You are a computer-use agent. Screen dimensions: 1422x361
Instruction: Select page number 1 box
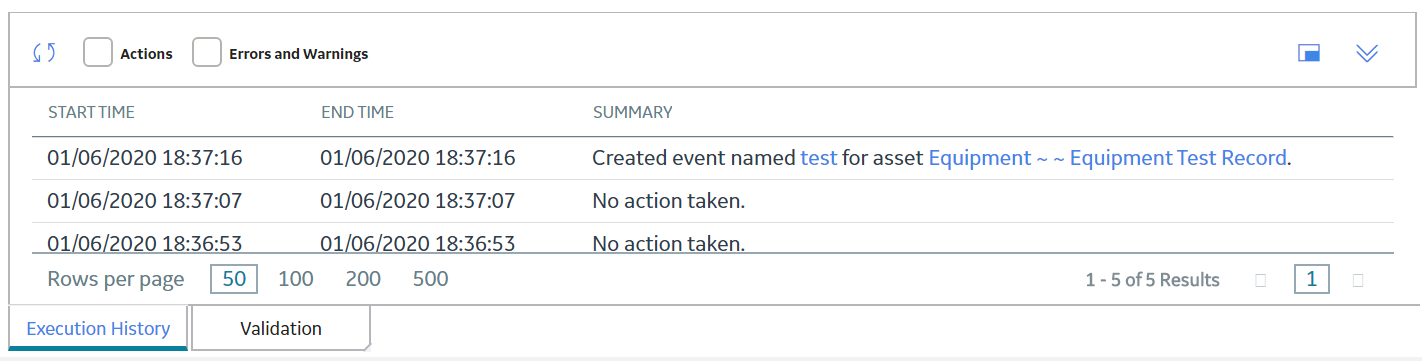tap(1311, 279)
